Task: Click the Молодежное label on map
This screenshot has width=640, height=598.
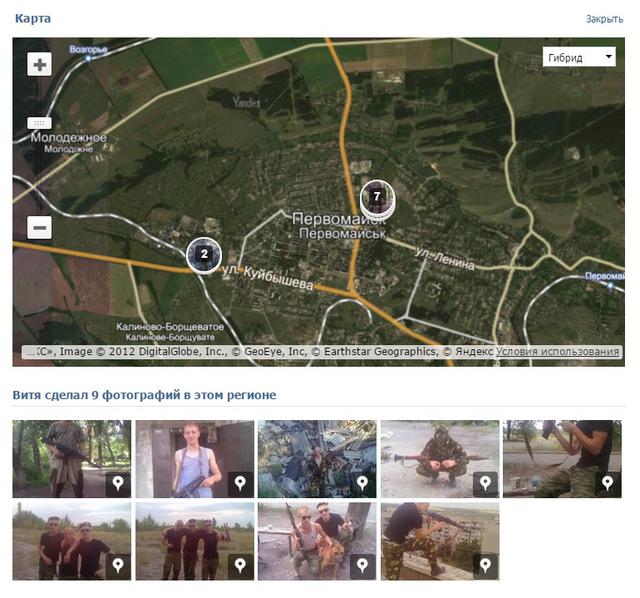Action: (x=69, y=138)
